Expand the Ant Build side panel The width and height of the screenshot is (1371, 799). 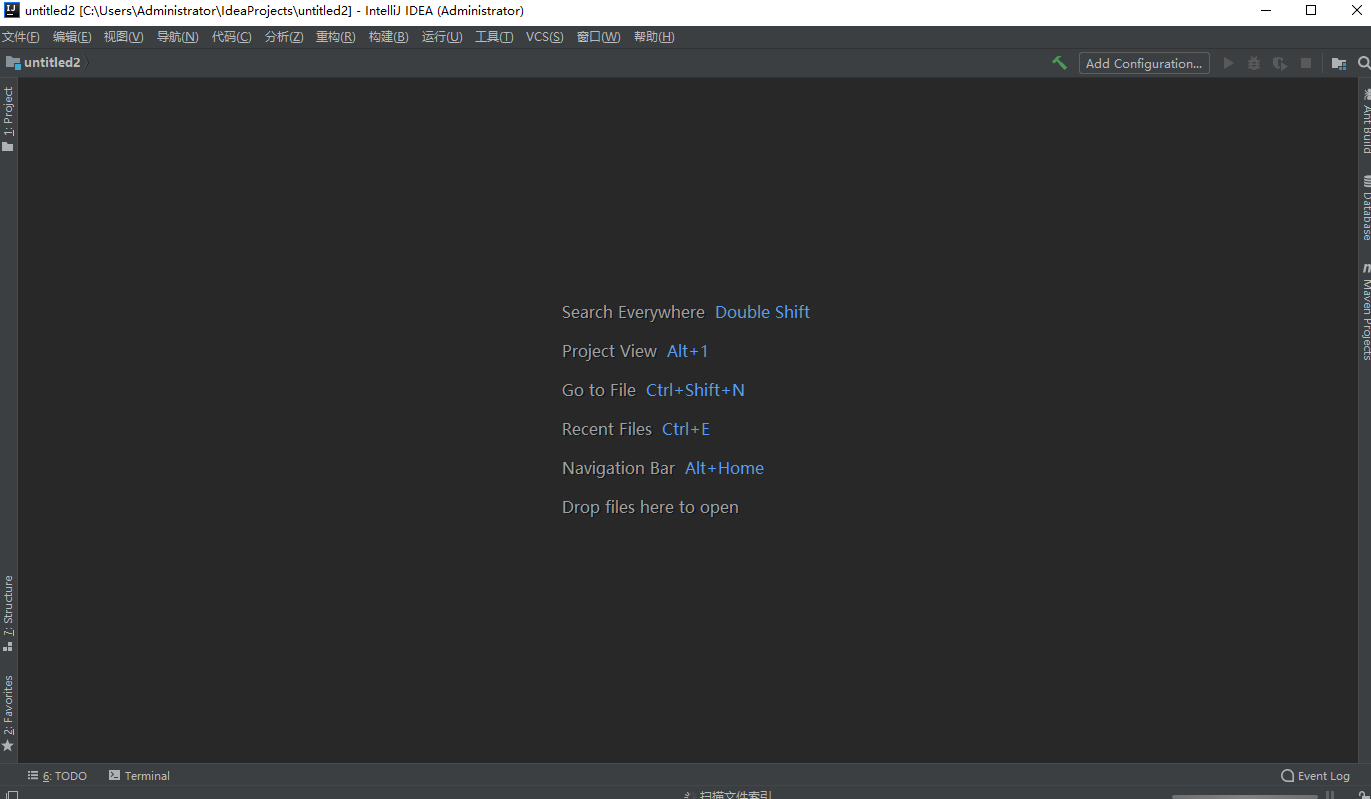point(1365,120)
